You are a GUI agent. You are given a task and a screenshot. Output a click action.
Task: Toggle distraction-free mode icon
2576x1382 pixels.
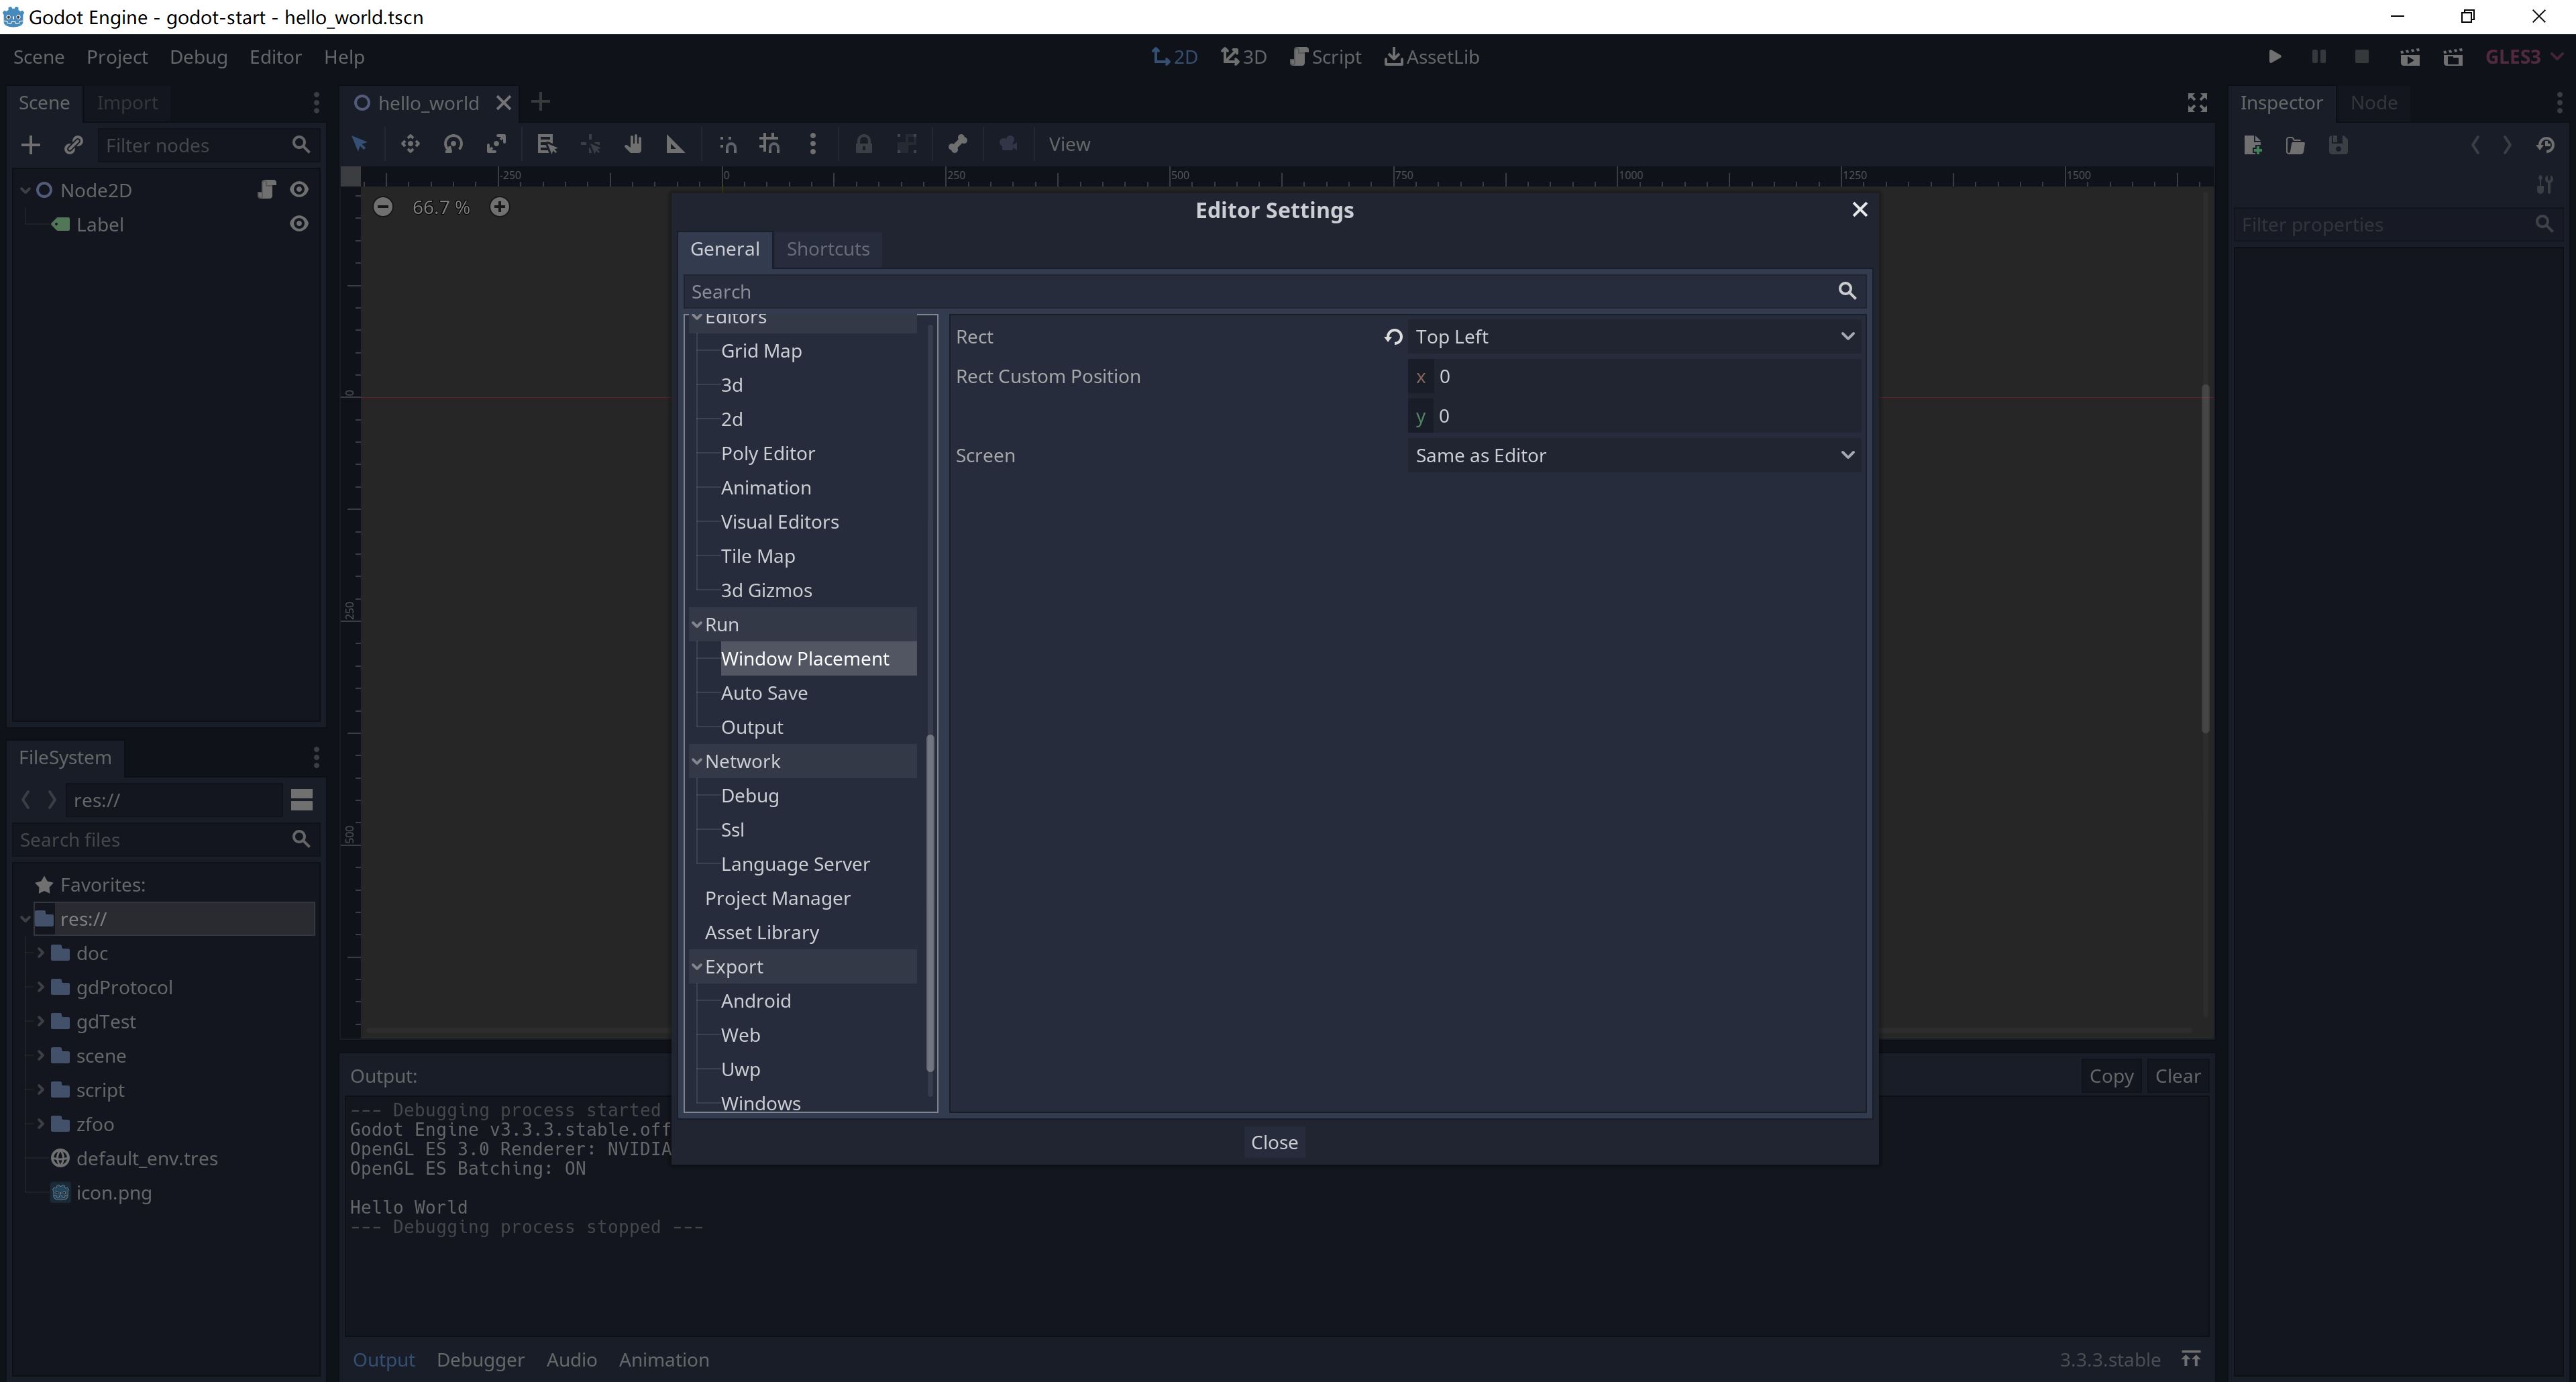coord(2197,102)
